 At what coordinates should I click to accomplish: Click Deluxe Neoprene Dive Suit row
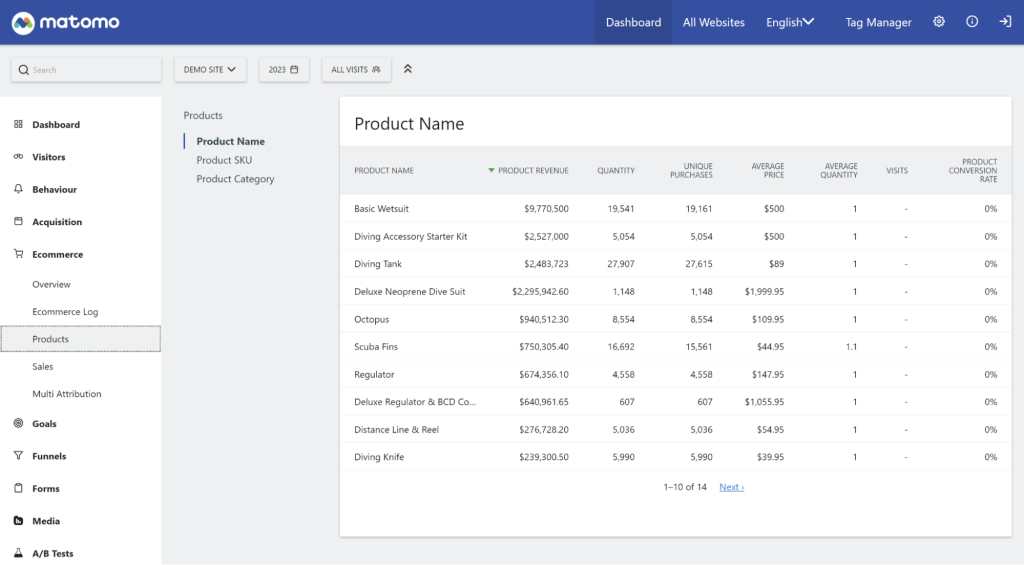pos(675,291)
